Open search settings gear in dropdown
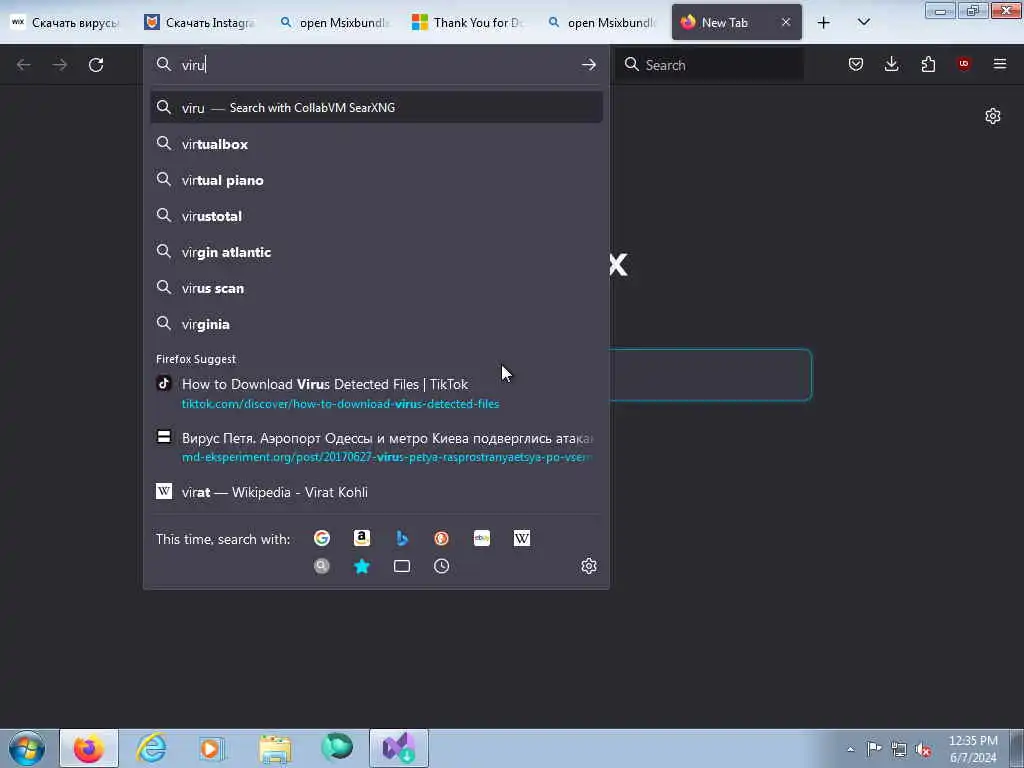 click(589, 566)
